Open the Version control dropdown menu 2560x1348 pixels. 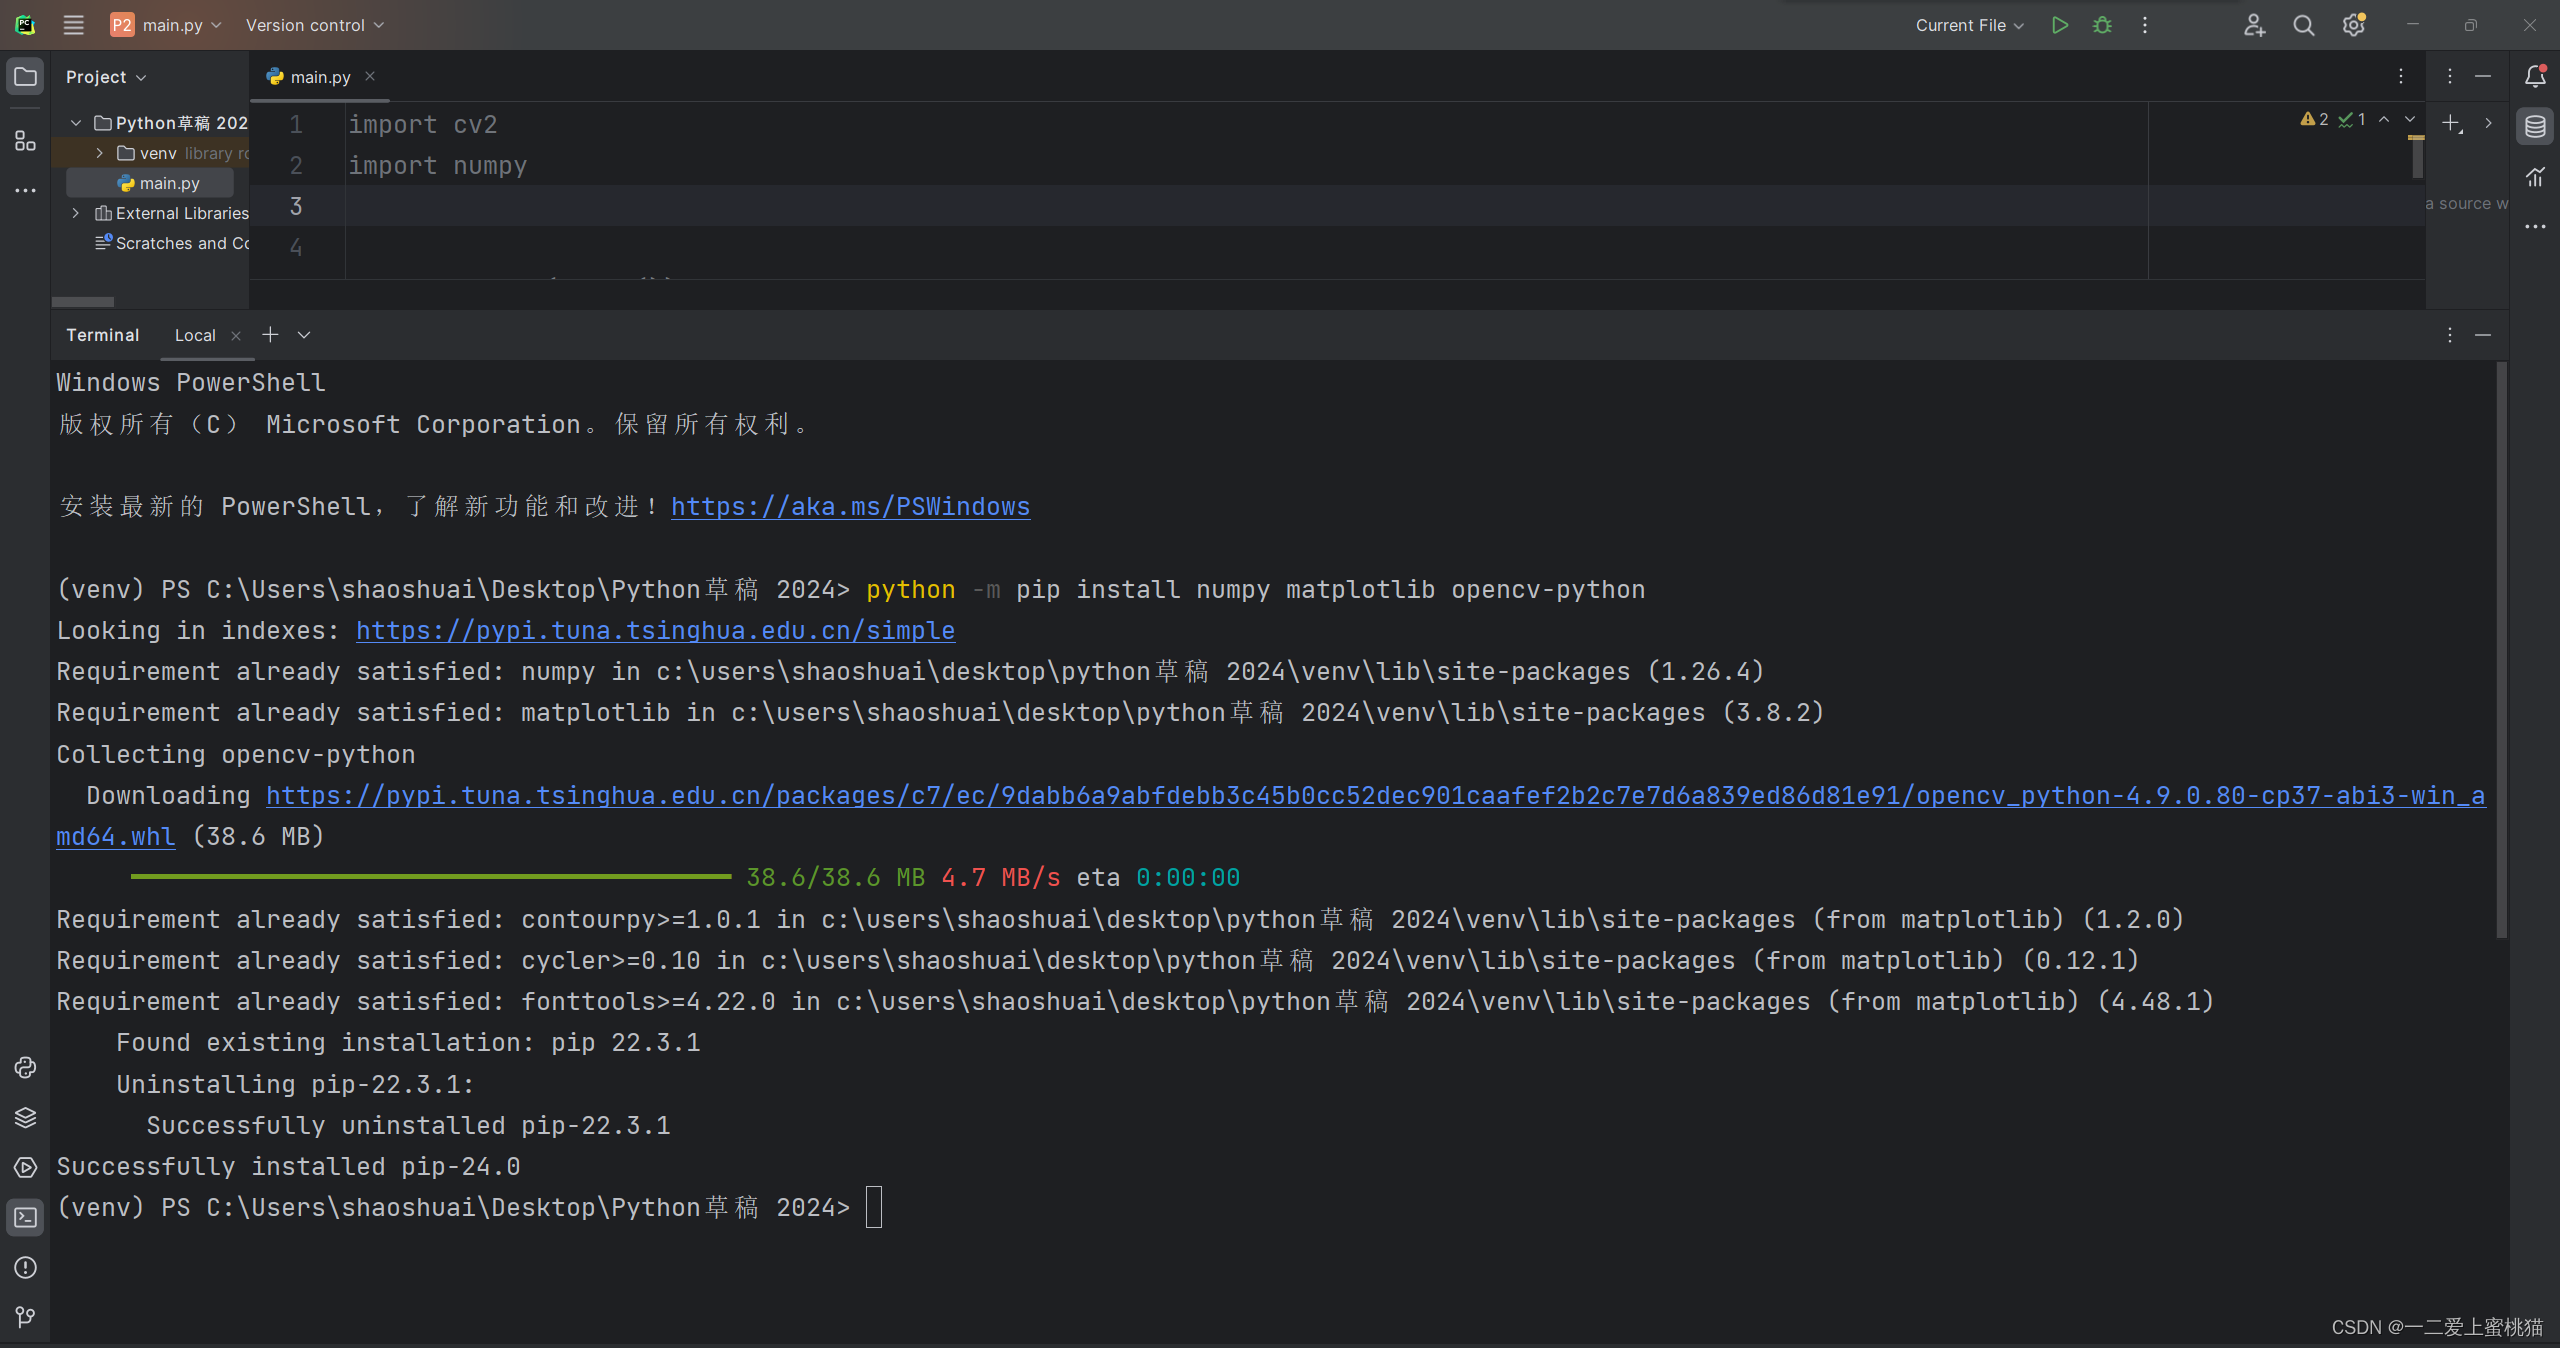point(314,25)
